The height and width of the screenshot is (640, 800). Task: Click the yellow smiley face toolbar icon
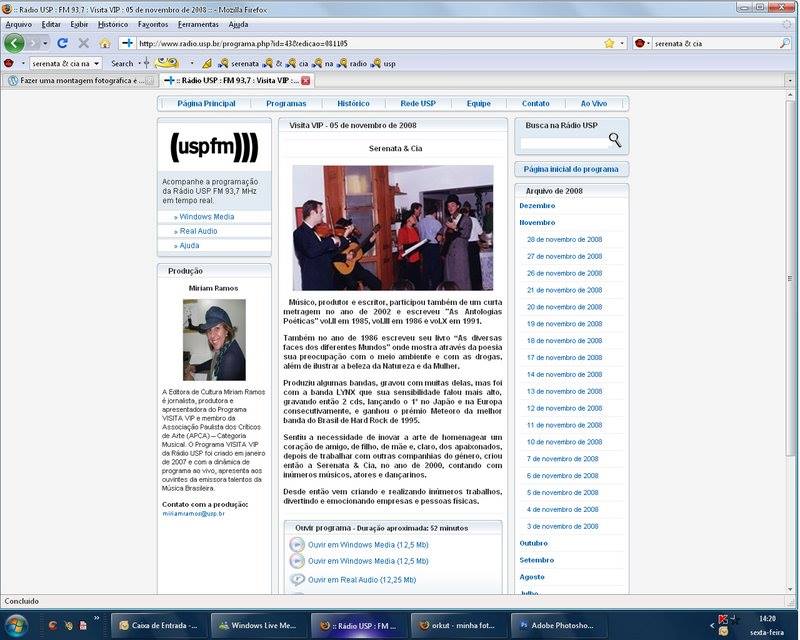(x=167, y=63)
